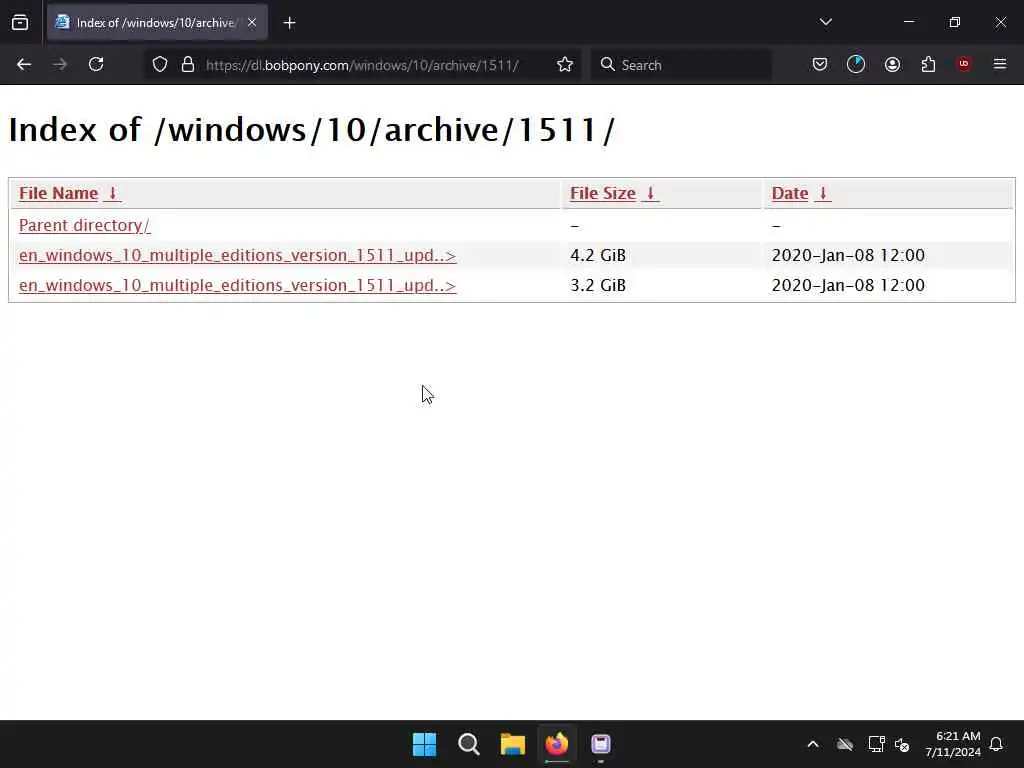Viewport: 1024px width, 768px height.
Task: Open clock and calendar 6:21 AM
Action: pos(953,744)
